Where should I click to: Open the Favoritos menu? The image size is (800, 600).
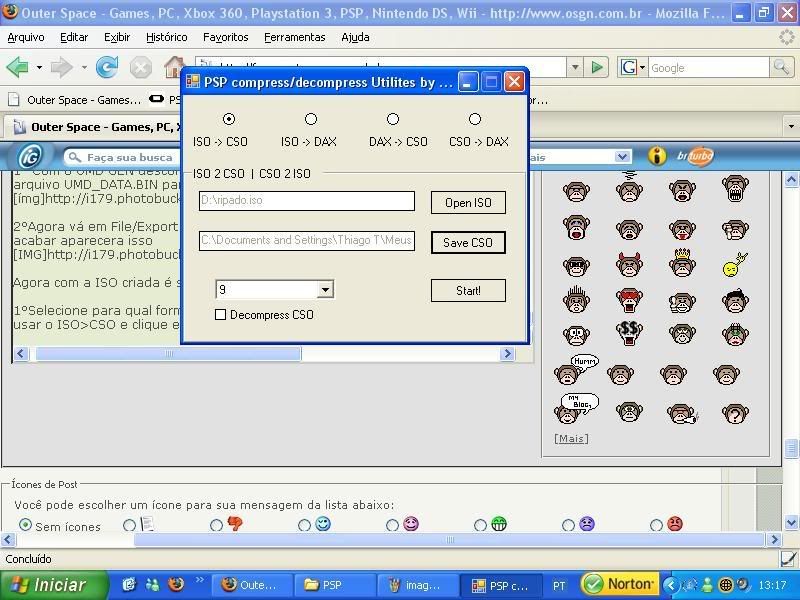pos(226,37)
